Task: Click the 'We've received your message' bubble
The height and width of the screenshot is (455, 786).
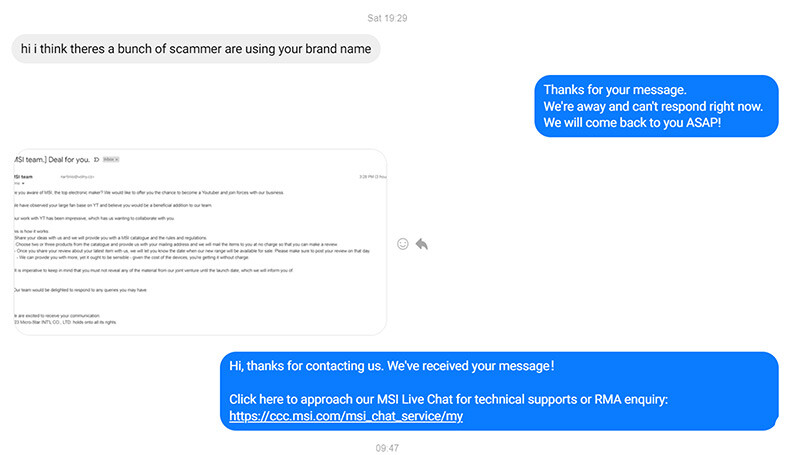Action: [x=499, y=391]
